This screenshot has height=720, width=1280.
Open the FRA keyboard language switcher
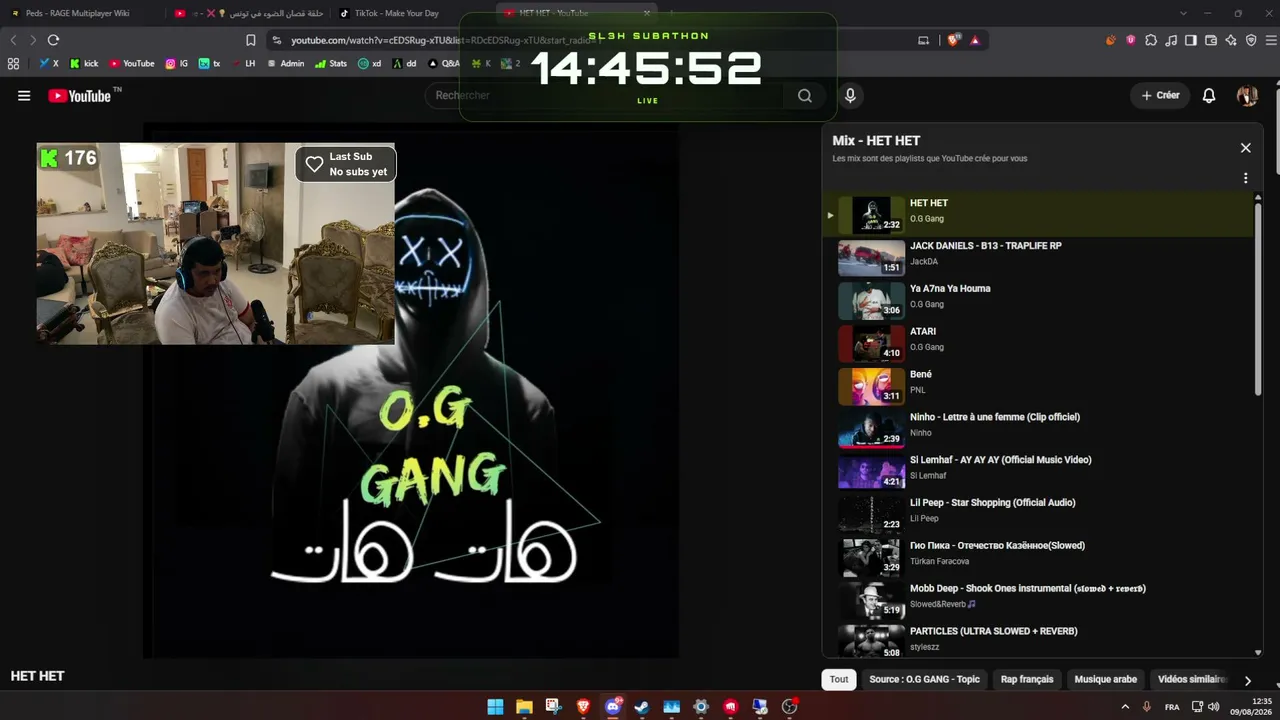coord(1171,707)
